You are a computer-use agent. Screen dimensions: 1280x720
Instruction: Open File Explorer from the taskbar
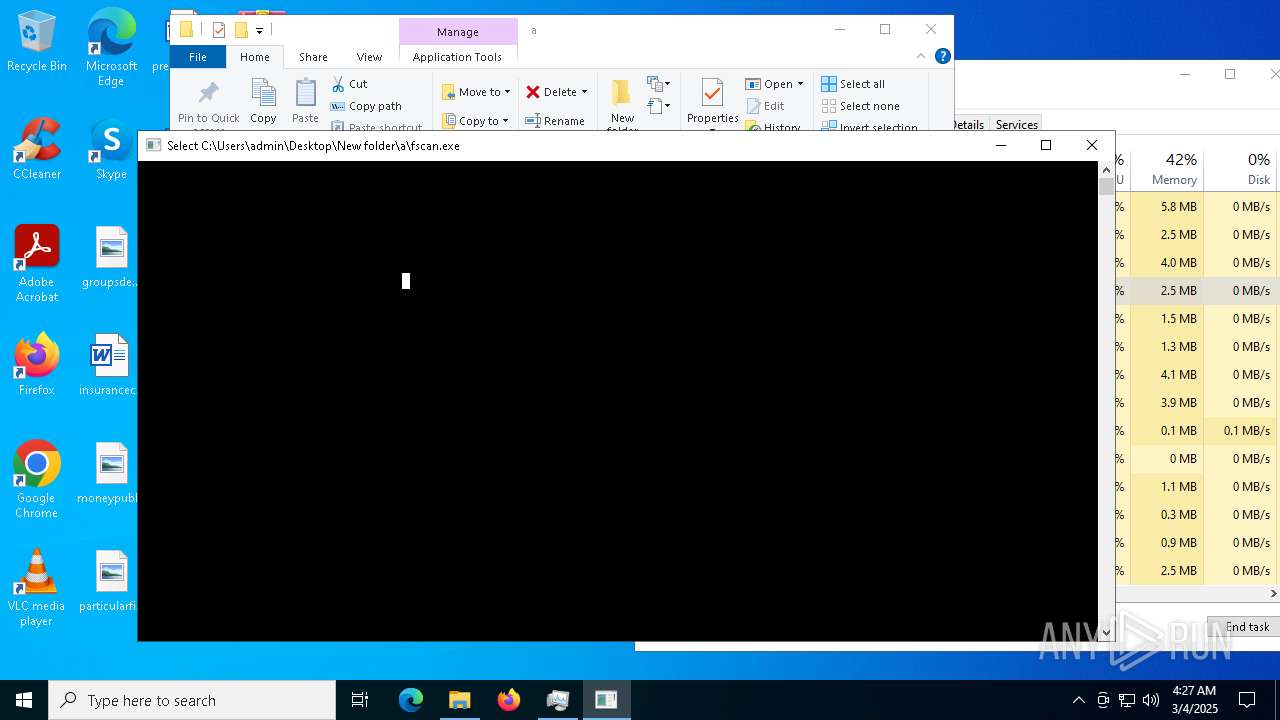(x=460, y=700)
